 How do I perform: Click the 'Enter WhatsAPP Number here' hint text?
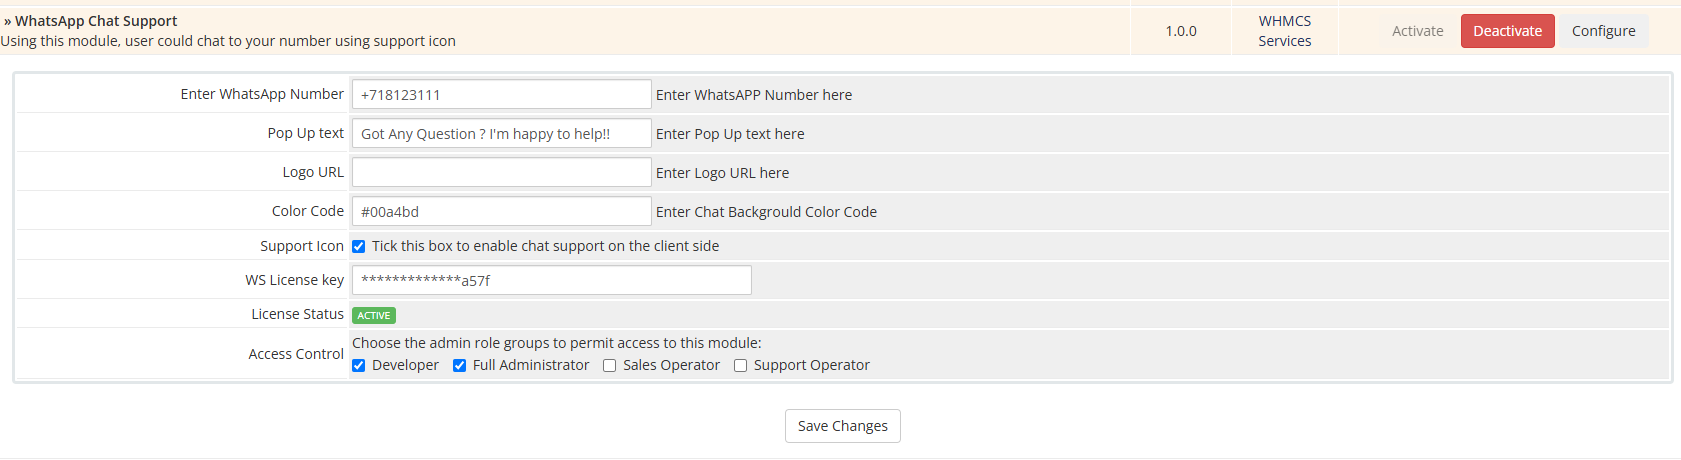click(x=754, y=95)
